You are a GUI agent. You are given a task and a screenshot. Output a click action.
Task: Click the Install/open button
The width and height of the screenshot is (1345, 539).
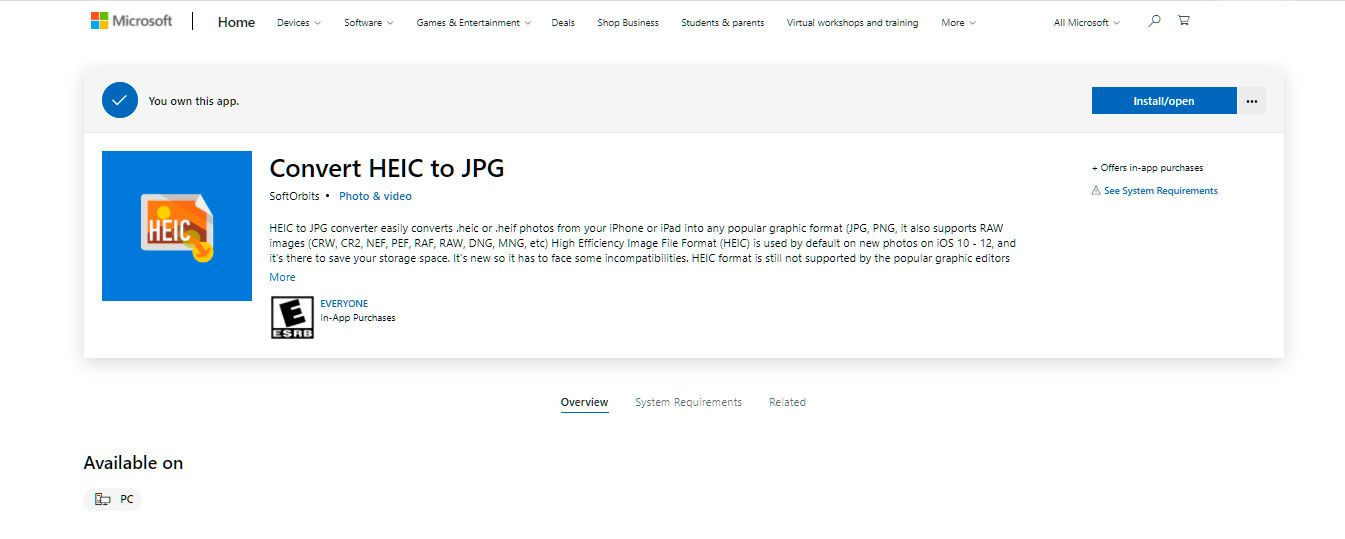pyautogui.click(x=1164, y=101)
